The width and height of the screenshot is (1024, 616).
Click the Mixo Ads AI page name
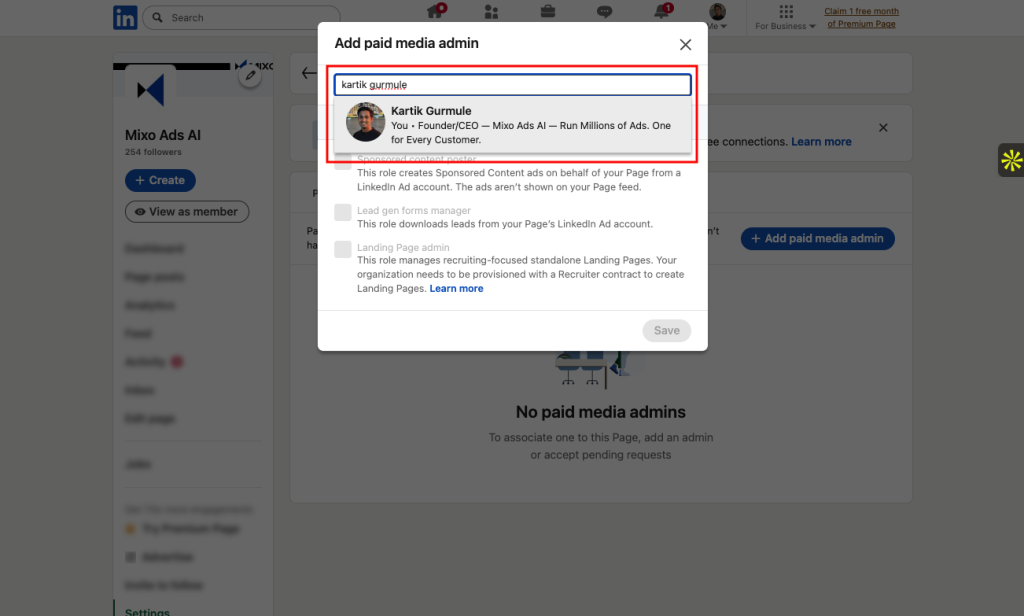click(163, 135)
